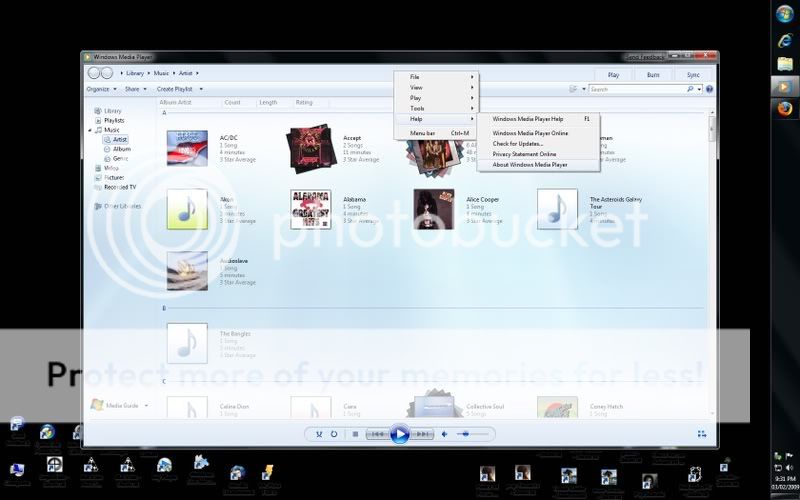Click inside the Search box
Image resolution: width=800 pixels, height=500 pixels.
(x=637, y=89)
